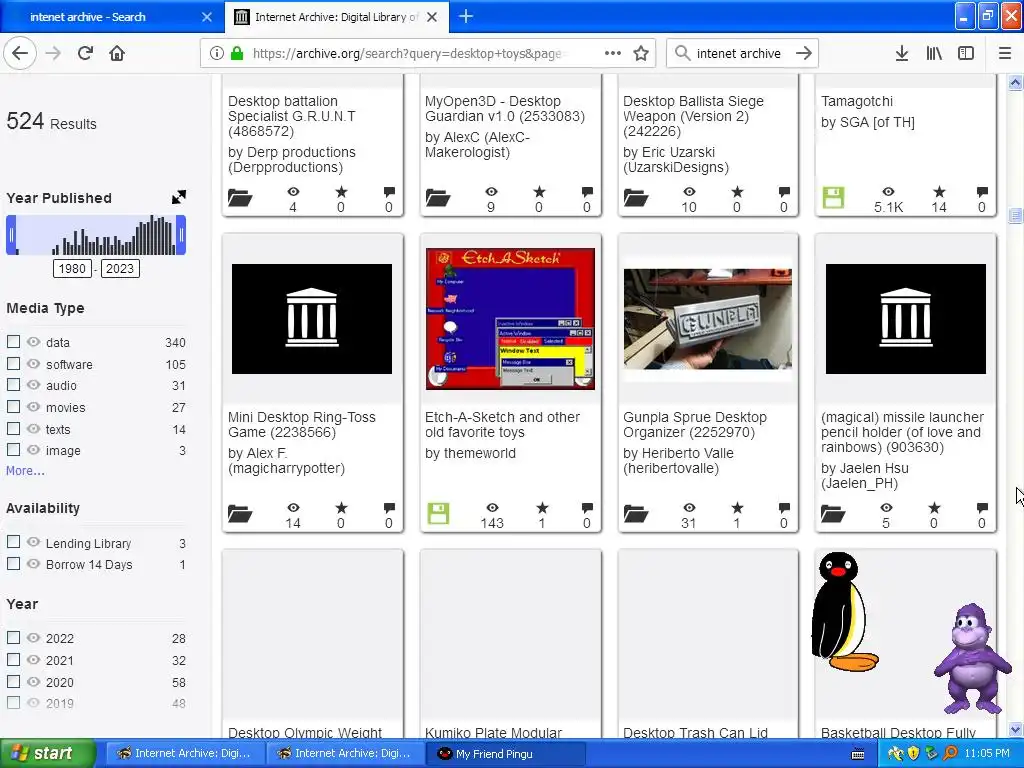
Task: Open Etch-A-Sketch and other old favorite toys
Action: (502, 424)
